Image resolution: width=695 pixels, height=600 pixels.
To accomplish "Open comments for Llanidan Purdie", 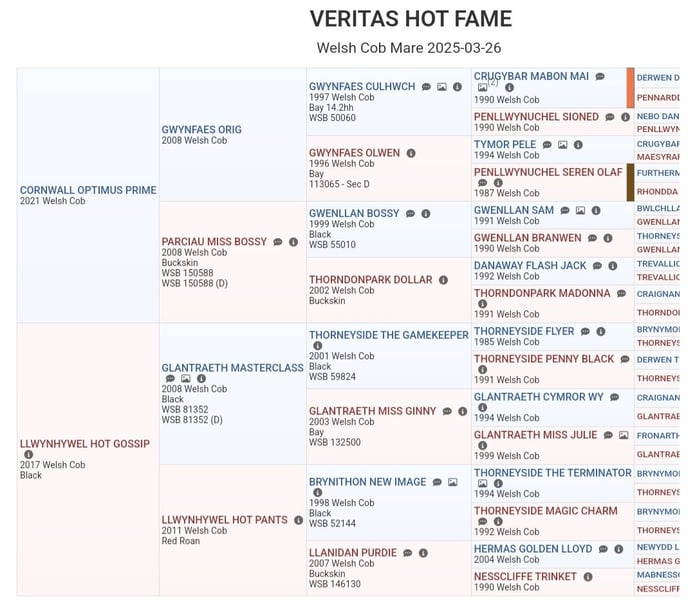I will [x=408, y=553].
